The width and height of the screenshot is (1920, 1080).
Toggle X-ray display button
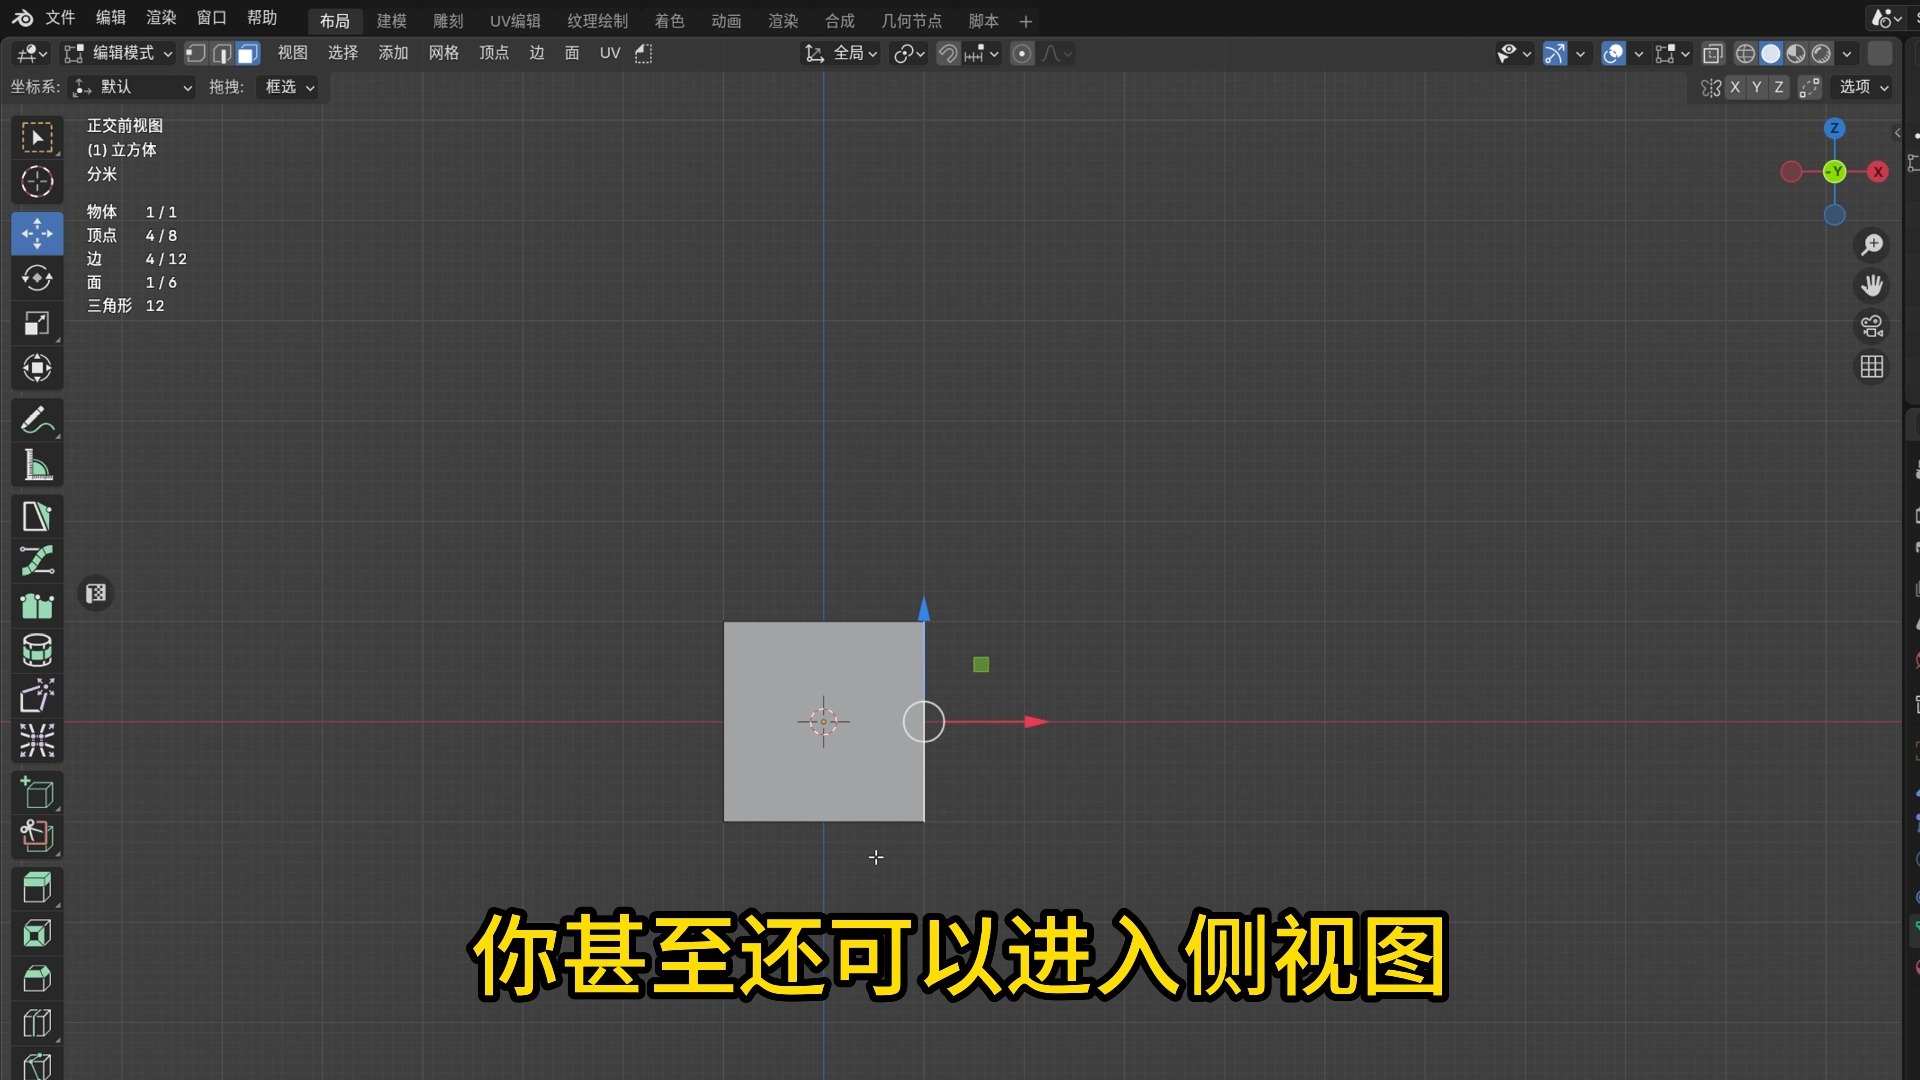pyautogui.click(x=1713, y=53)
